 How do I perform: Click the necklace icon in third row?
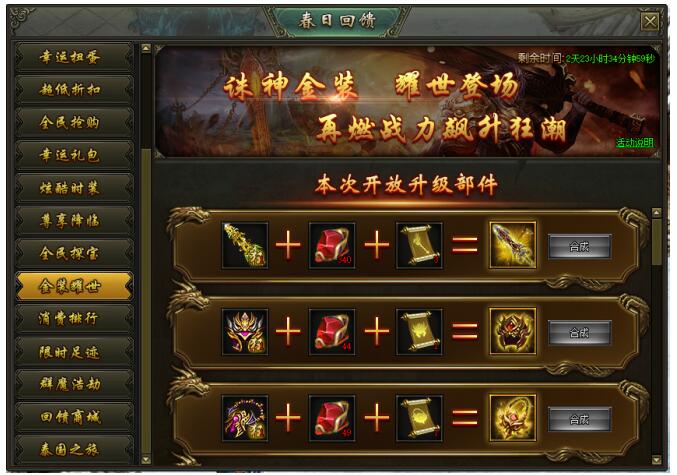(245, 418)
